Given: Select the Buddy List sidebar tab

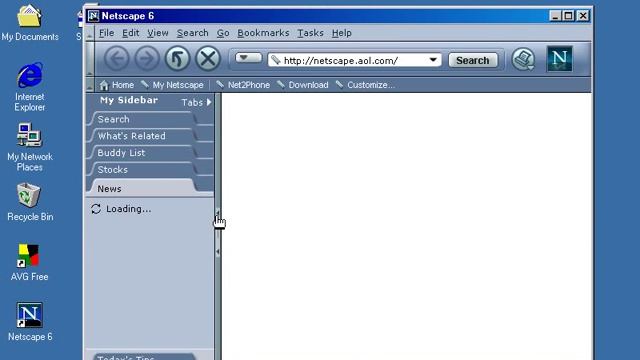Looking at the screenshot, I should (x=143, y=153).
